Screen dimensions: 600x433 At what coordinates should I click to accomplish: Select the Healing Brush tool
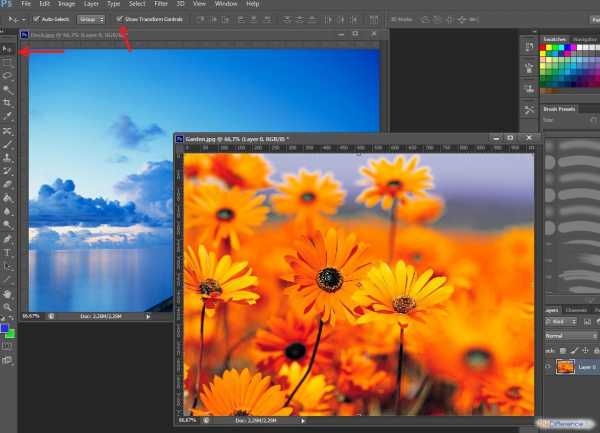(7, 131)
